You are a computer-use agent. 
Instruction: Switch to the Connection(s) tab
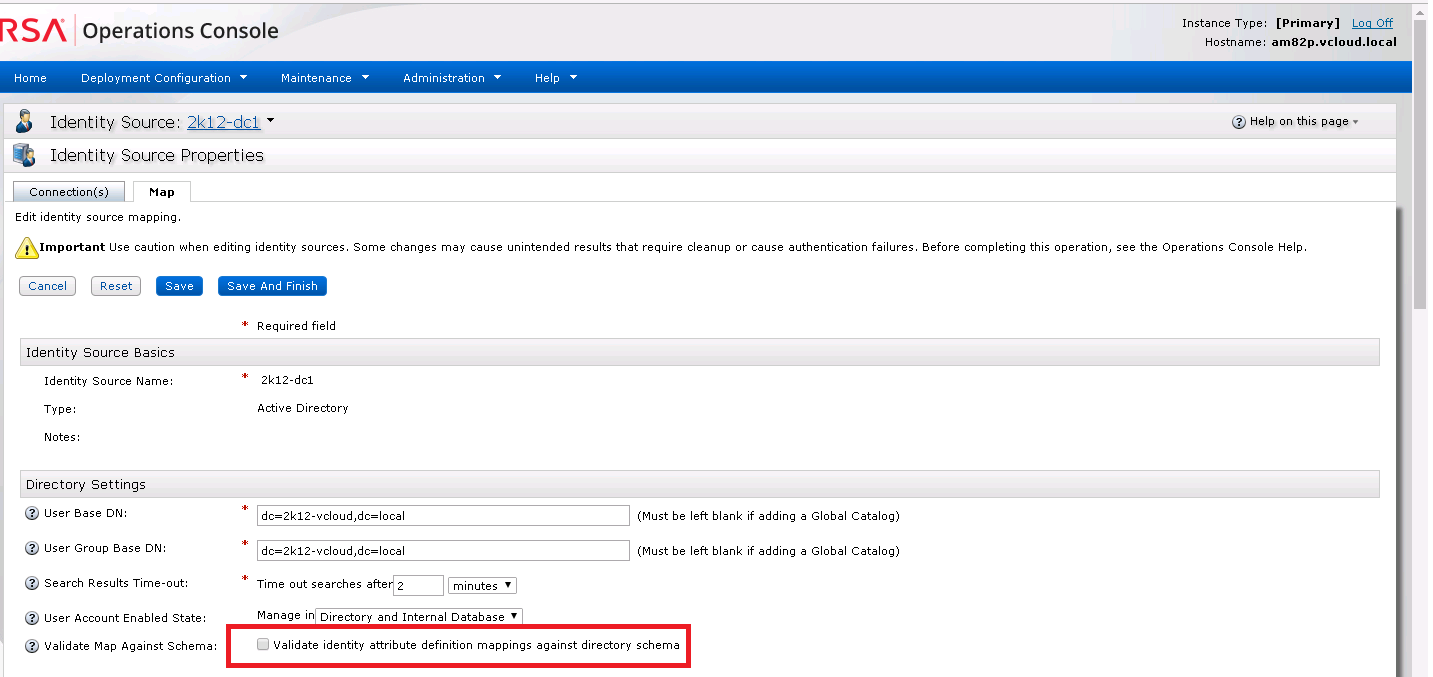(x=69, y=192)
